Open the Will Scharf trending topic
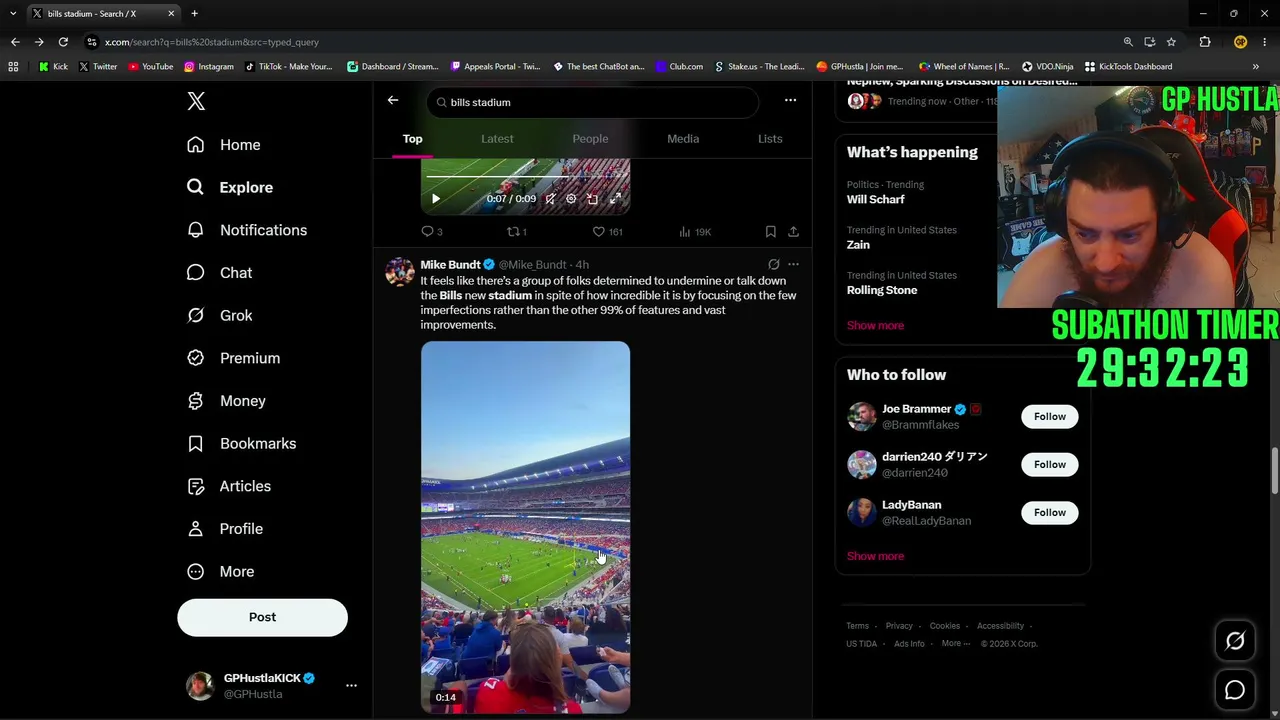The width and height of the screenshot is (1280, 720). click(876, 199)
